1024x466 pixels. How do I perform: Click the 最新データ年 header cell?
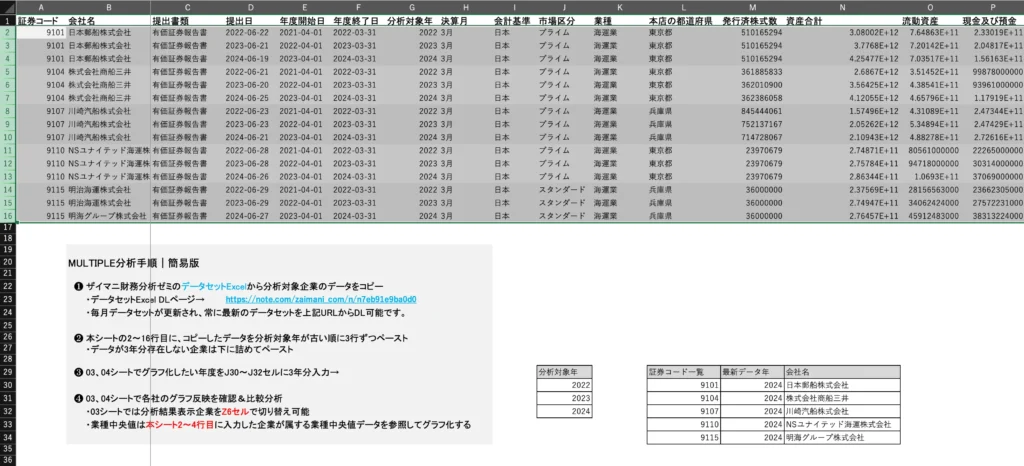(x=752, y=372)
